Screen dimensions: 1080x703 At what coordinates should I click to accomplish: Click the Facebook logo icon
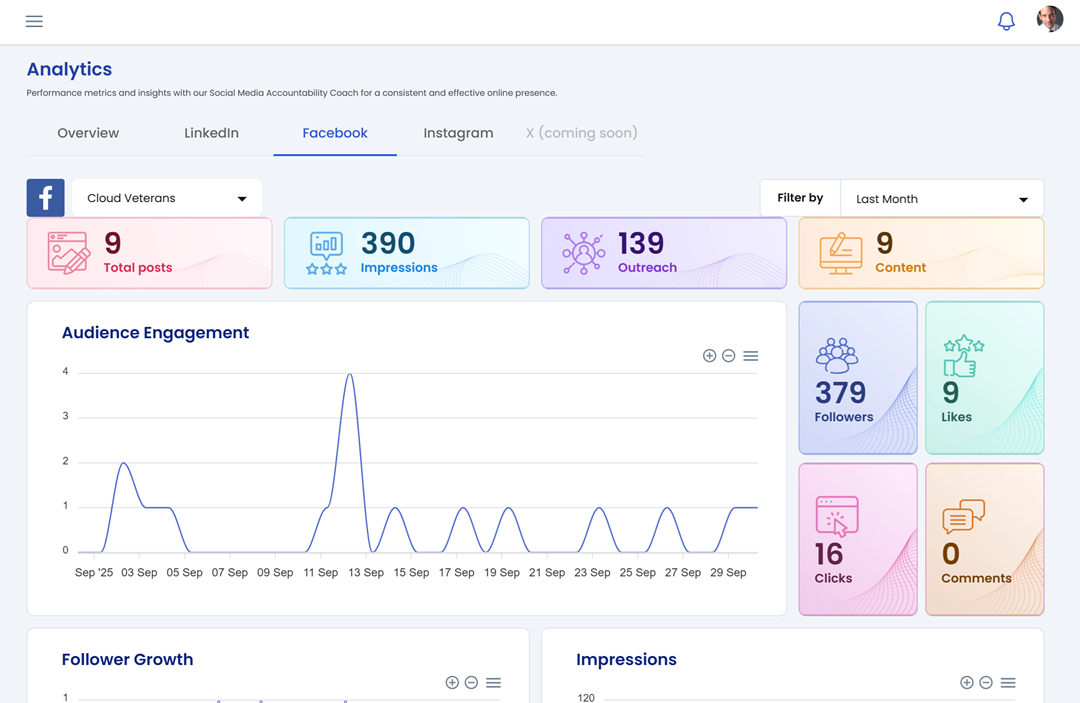pyautogui.click(x=46, y=198)
